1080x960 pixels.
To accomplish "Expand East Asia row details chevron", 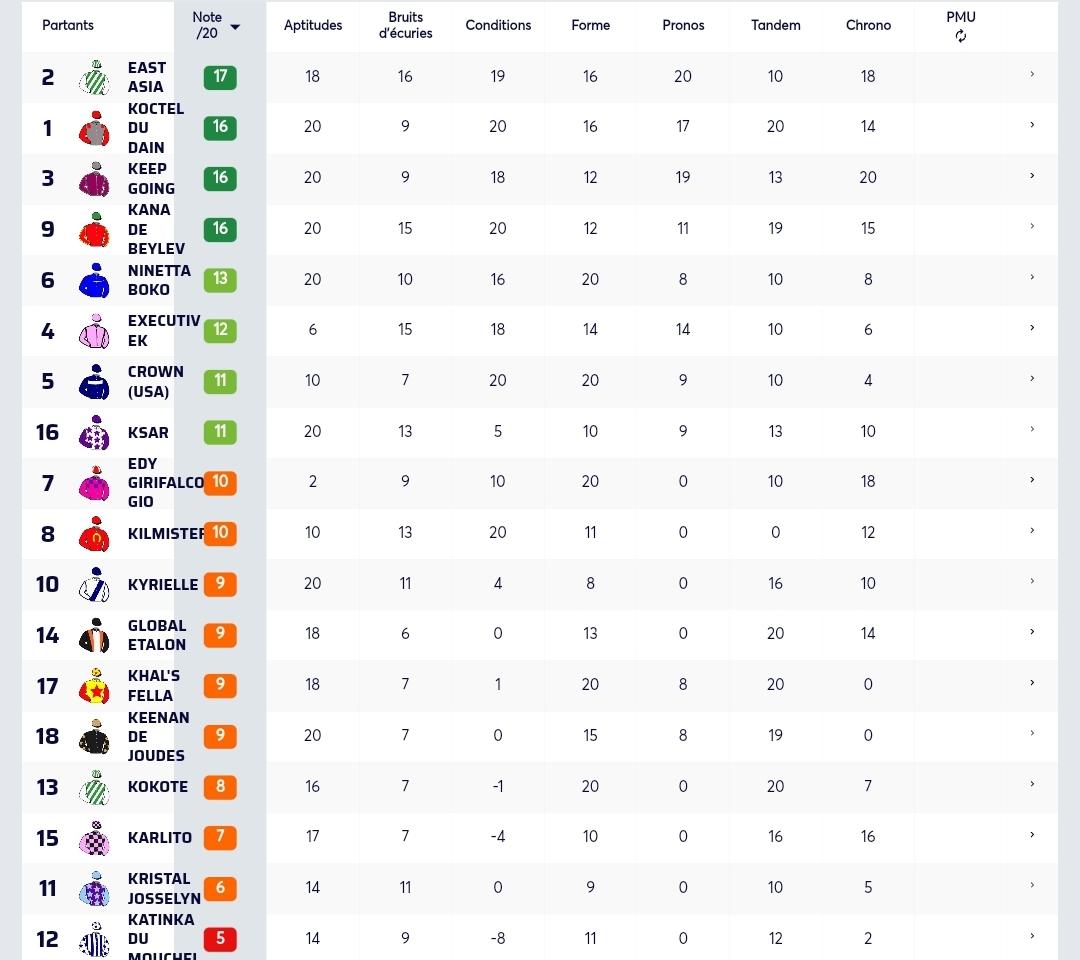I will click(1032, 74).
